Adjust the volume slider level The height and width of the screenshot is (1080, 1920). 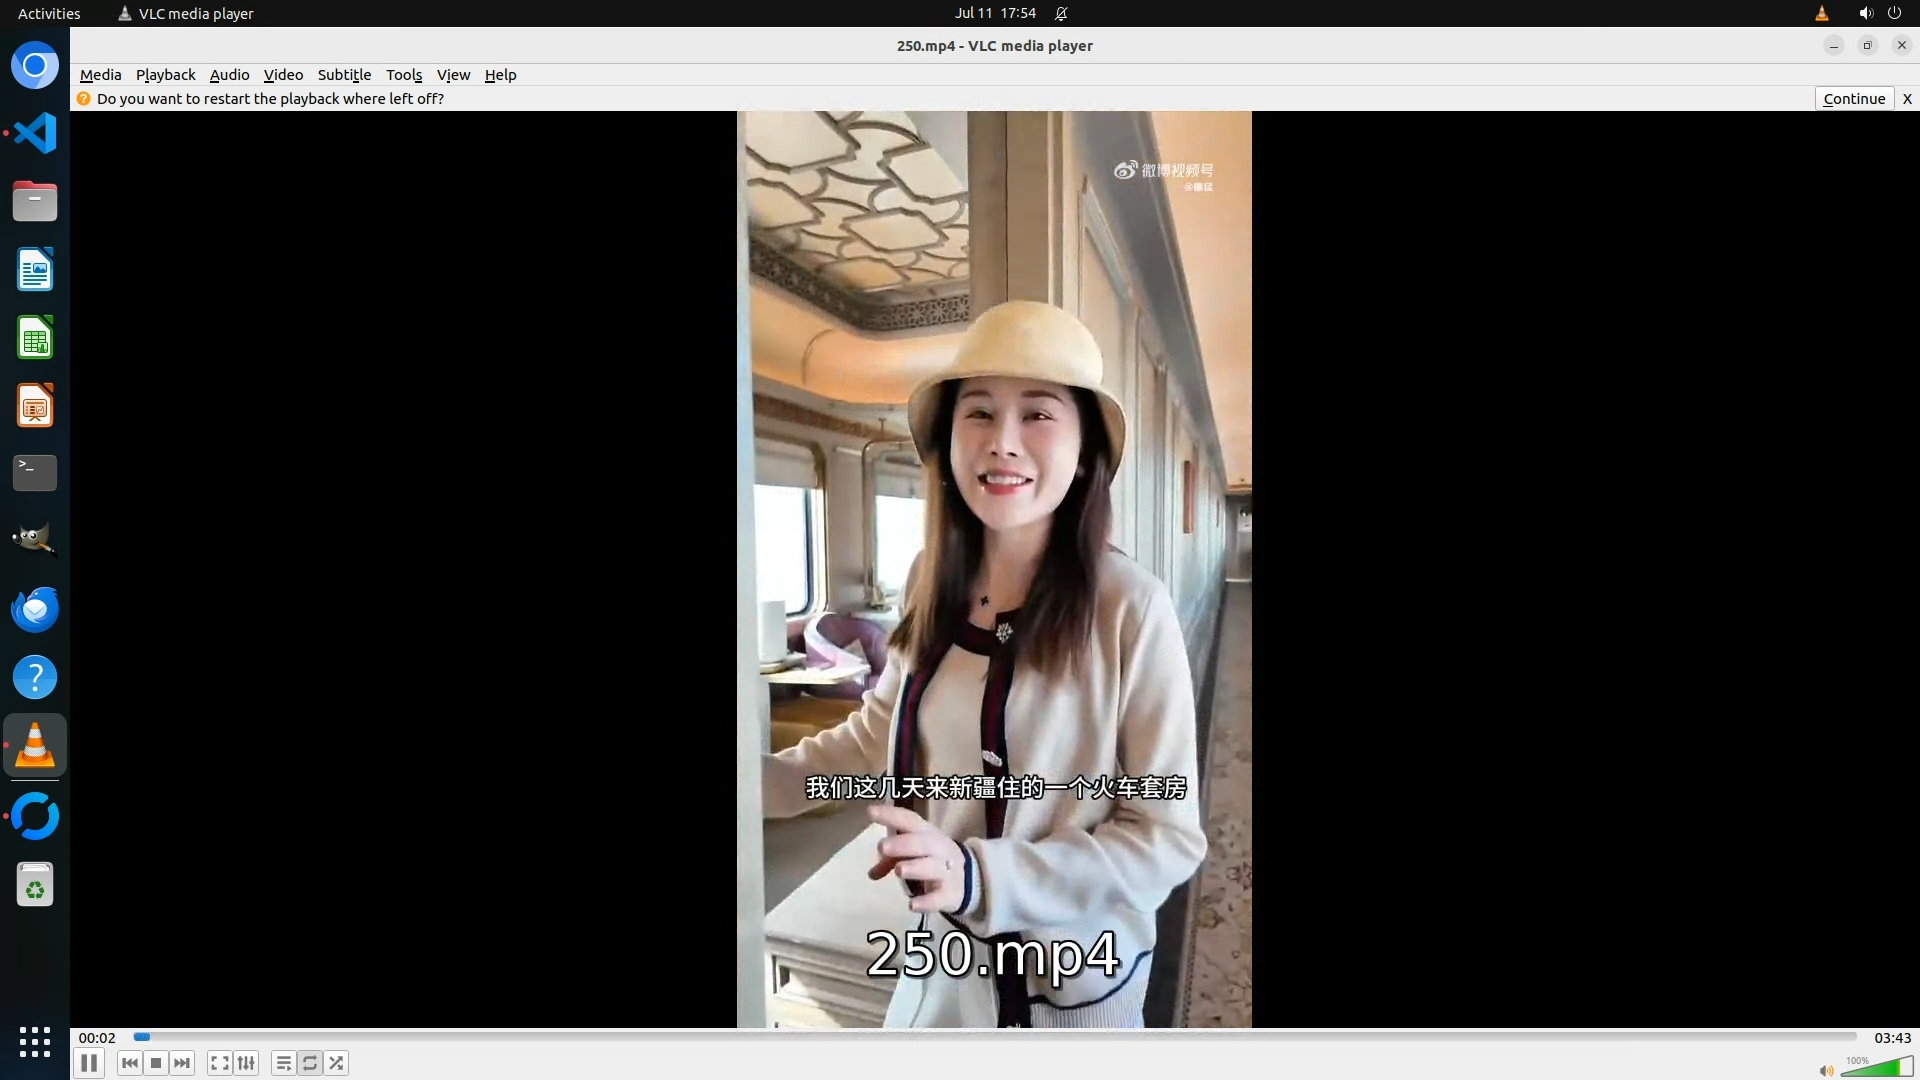[x=1880, y=1068]
